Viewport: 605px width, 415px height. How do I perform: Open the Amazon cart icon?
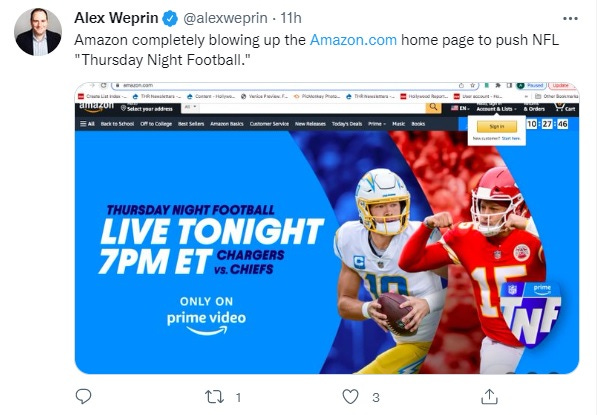(x=565, y=107)
